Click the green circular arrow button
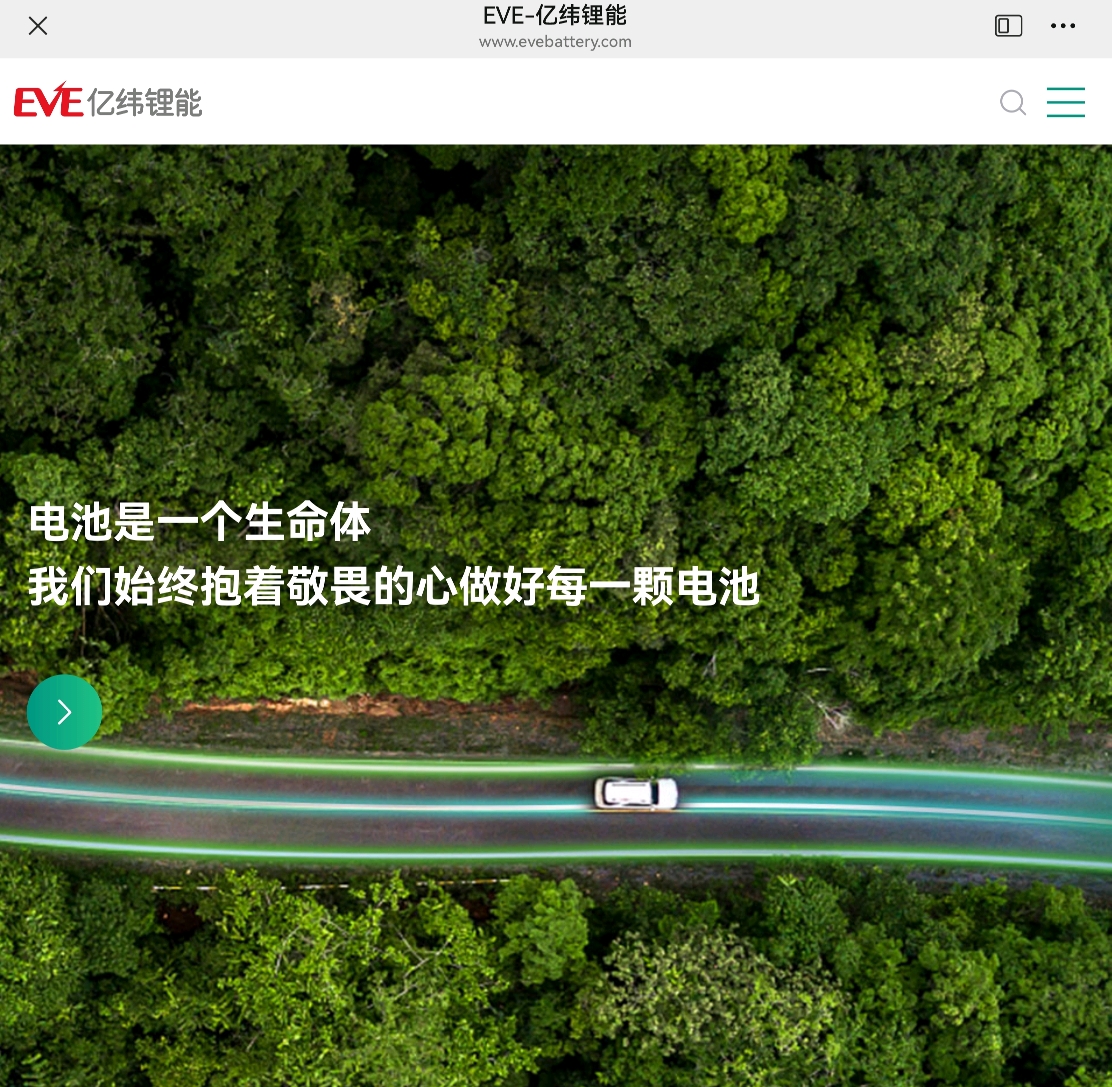This screenshot has width=1112, height=1087. [65, 712]
